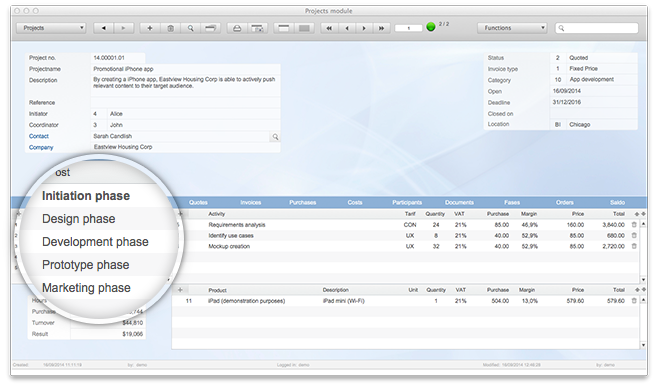This screenshot has width=660, height=384.
Task: Open the Orders tab
Action: tap(564, 203)
